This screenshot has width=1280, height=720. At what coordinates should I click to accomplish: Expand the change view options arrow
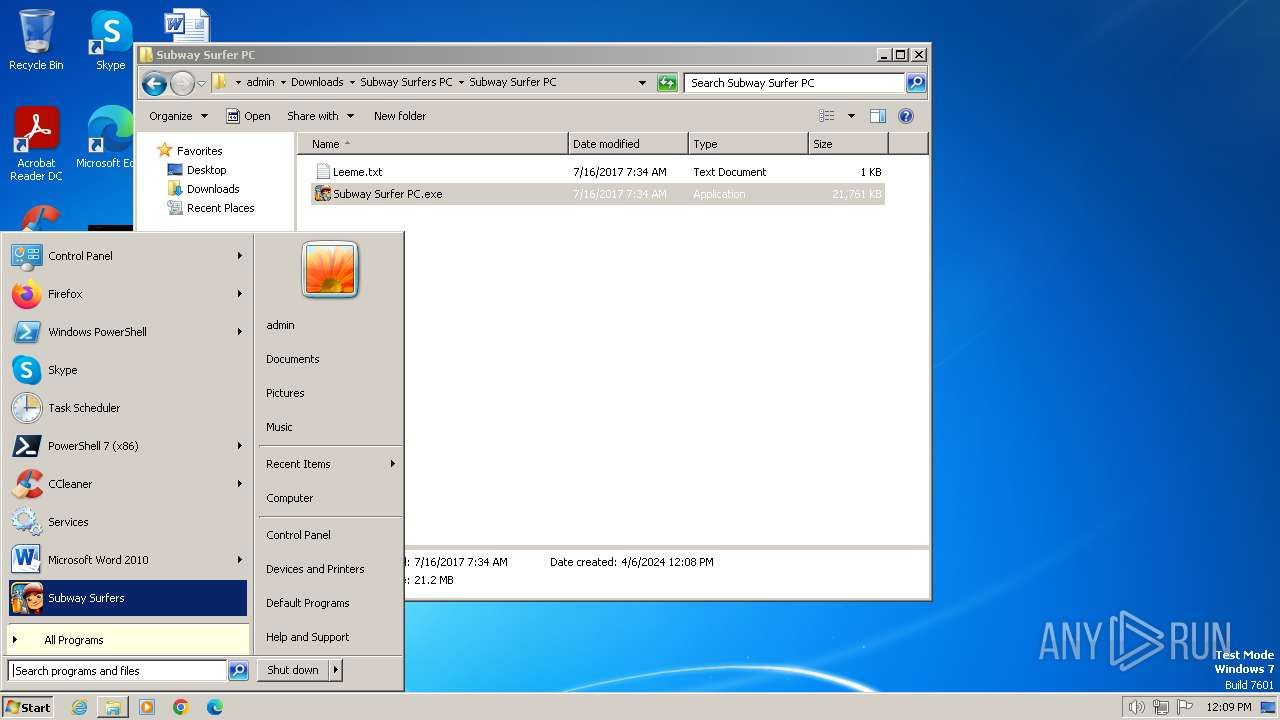pyautogui.click(x=851, y=116)
